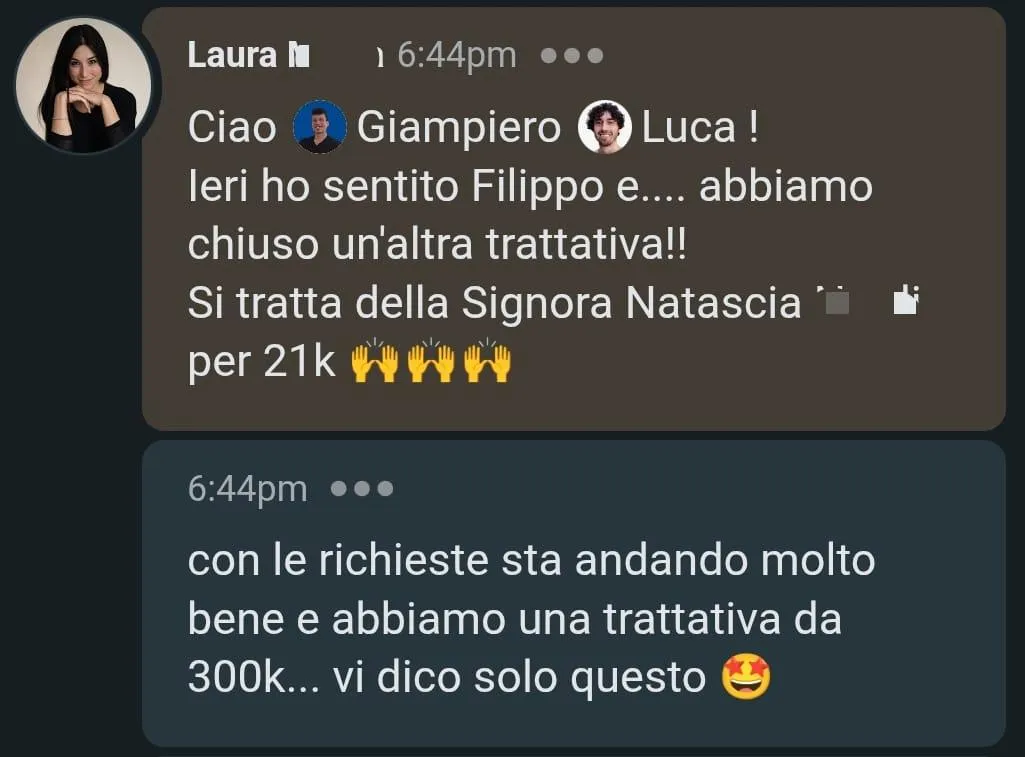The height and width of the screenshot is (757, 1025).
Task: Click the white redacted block ending Natascia's line
Action: (x=907, y=301)
